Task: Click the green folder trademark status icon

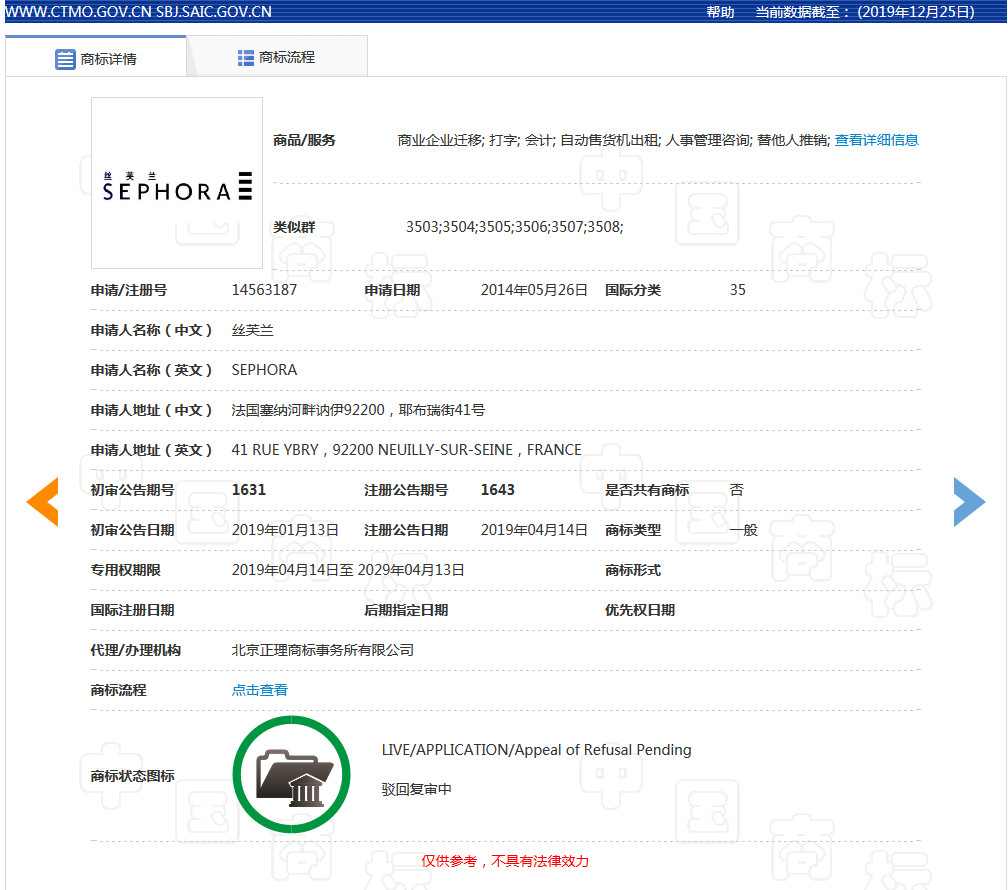Action: 292,774
